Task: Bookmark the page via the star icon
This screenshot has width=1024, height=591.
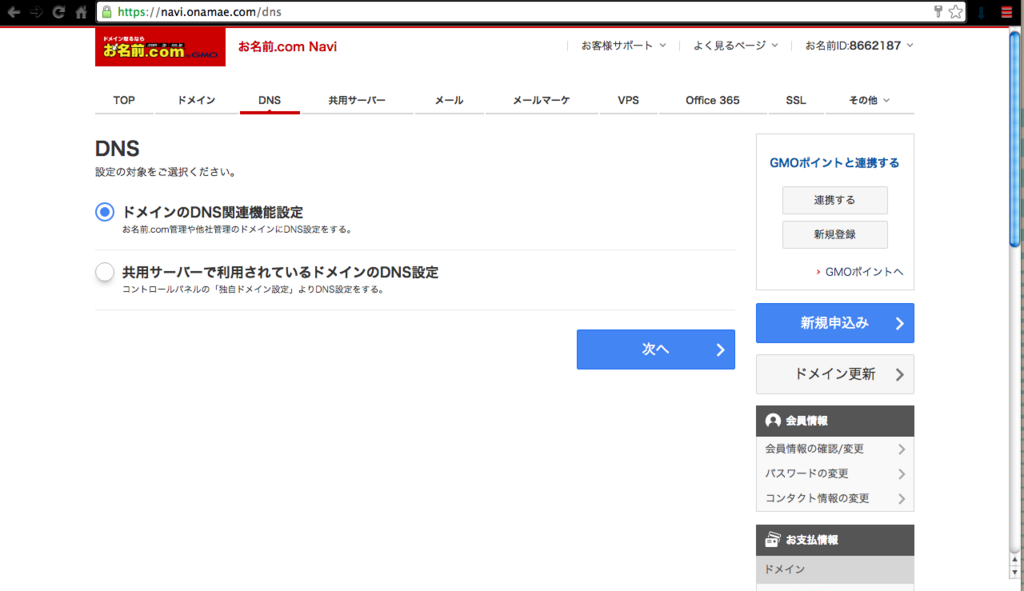Action: coord(955,13)
